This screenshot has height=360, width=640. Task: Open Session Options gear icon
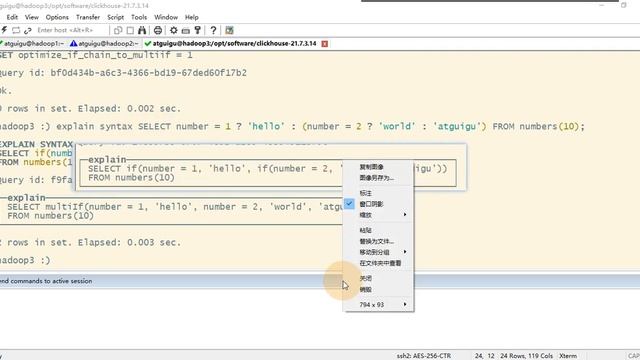174,30
